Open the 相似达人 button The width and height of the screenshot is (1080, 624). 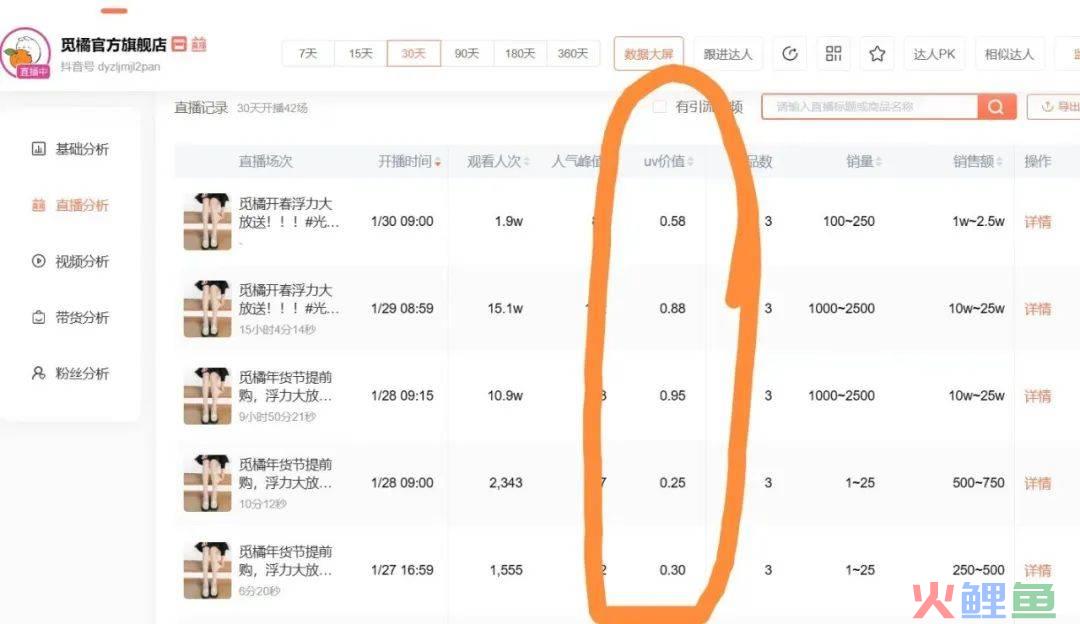(1010, 54)
